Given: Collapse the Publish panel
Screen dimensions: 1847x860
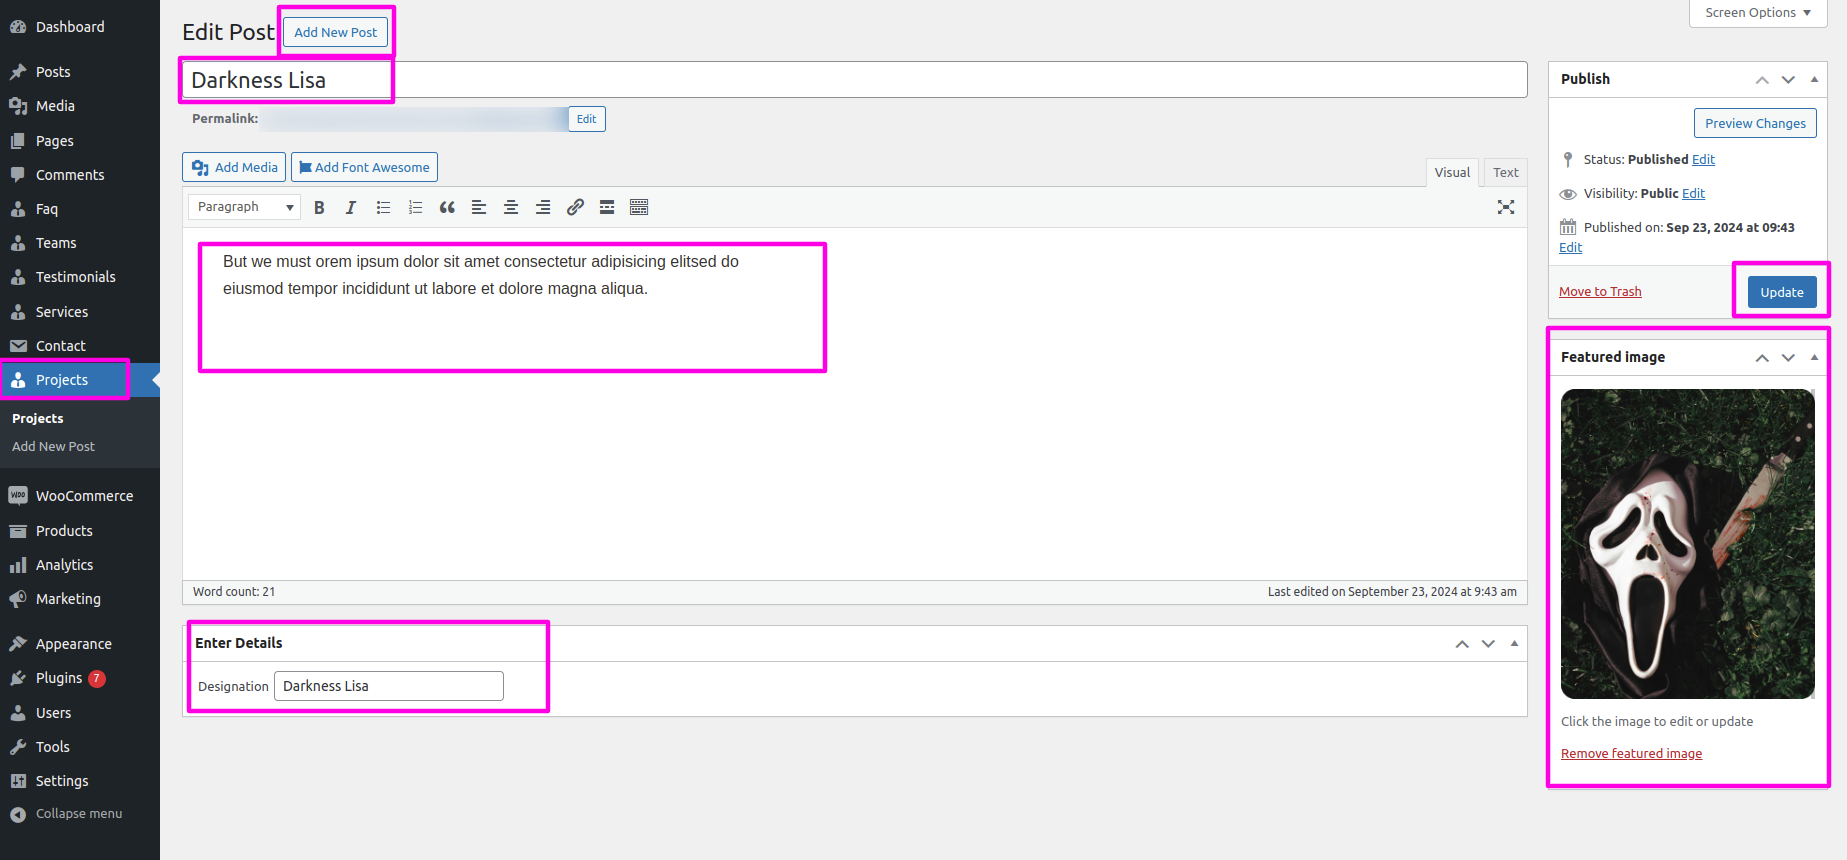Looking at the screenshot, I should tap(1814, 79).
